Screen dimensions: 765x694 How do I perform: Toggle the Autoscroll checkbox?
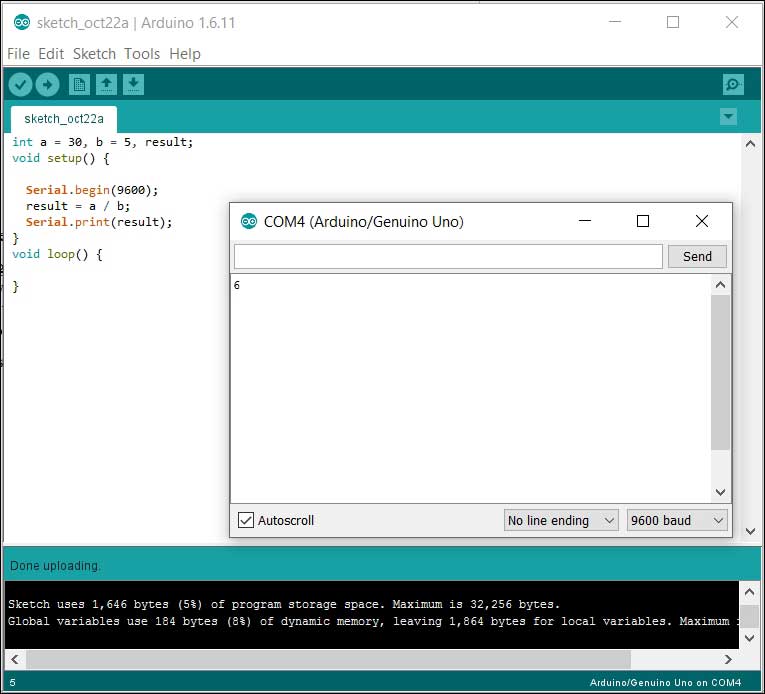tap(246, 520)
